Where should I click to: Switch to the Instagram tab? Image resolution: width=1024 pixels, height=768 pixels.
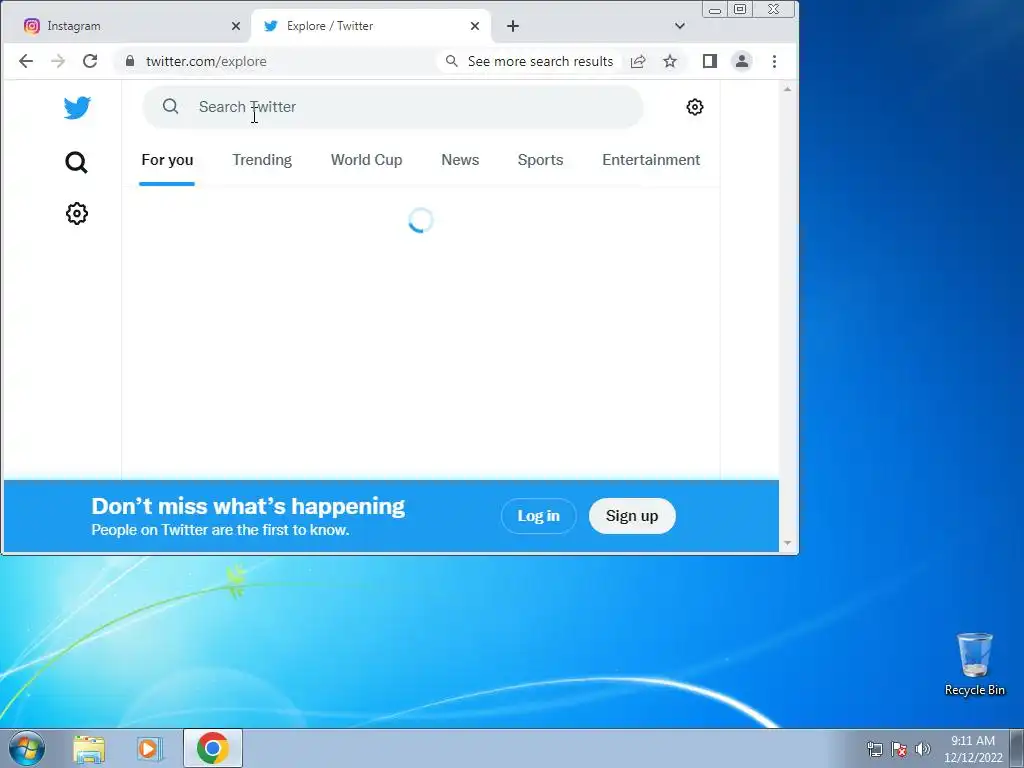click(127, 26)
